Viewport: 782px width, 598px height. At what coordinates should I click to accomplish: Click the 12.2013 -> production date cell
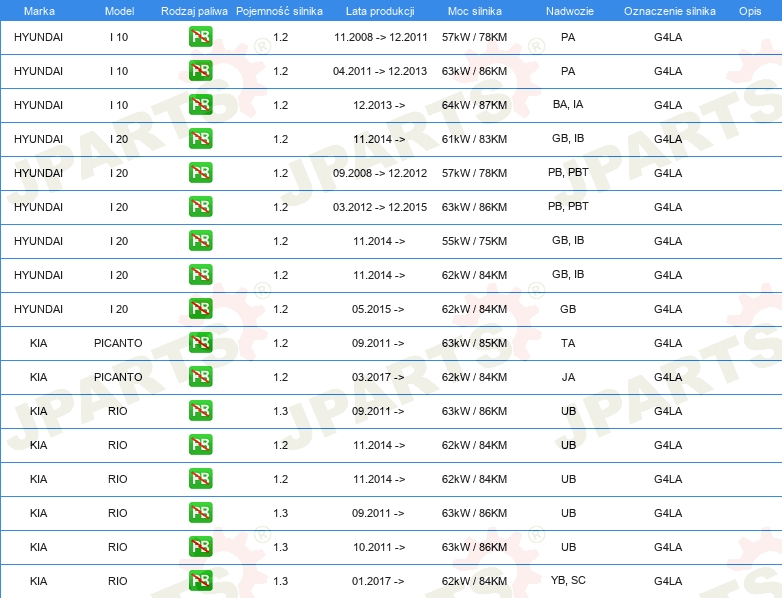click(x=379, y=105)
